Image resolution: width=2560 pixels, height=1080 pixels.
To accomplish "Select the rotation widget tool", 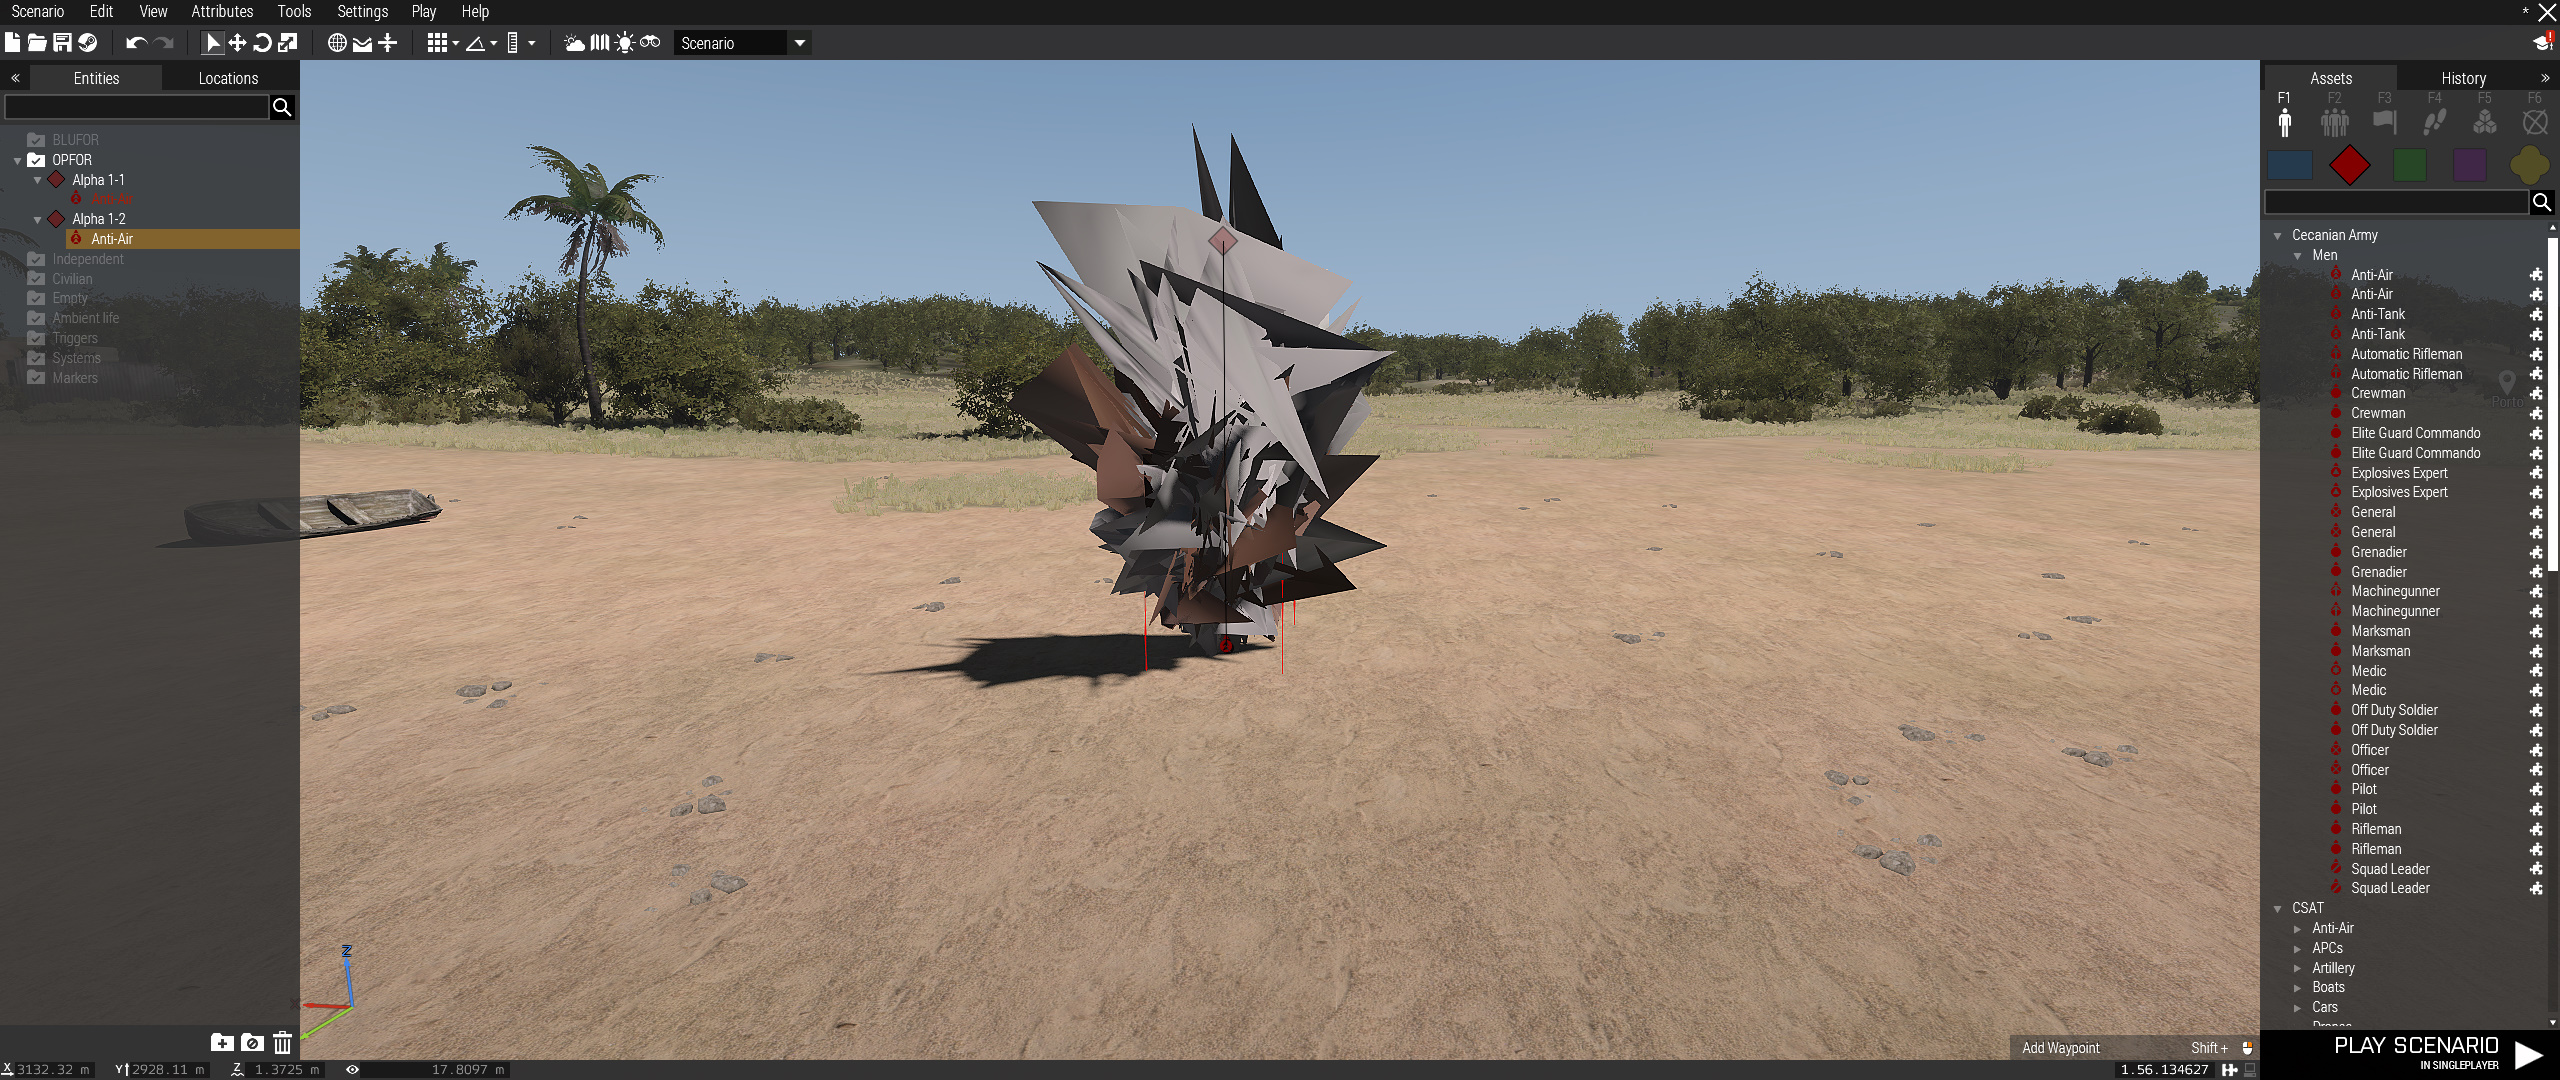I will click(262, 42).
